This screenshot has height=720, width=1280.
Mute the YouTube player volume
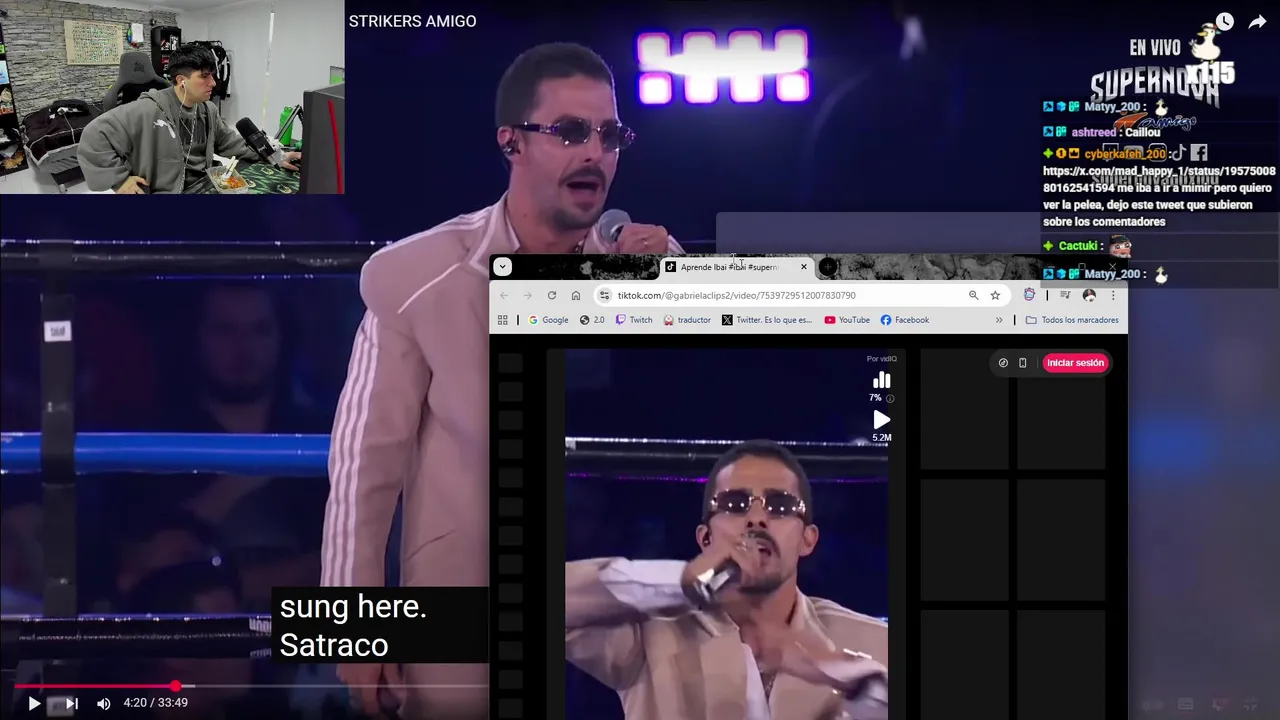[104, 704]
